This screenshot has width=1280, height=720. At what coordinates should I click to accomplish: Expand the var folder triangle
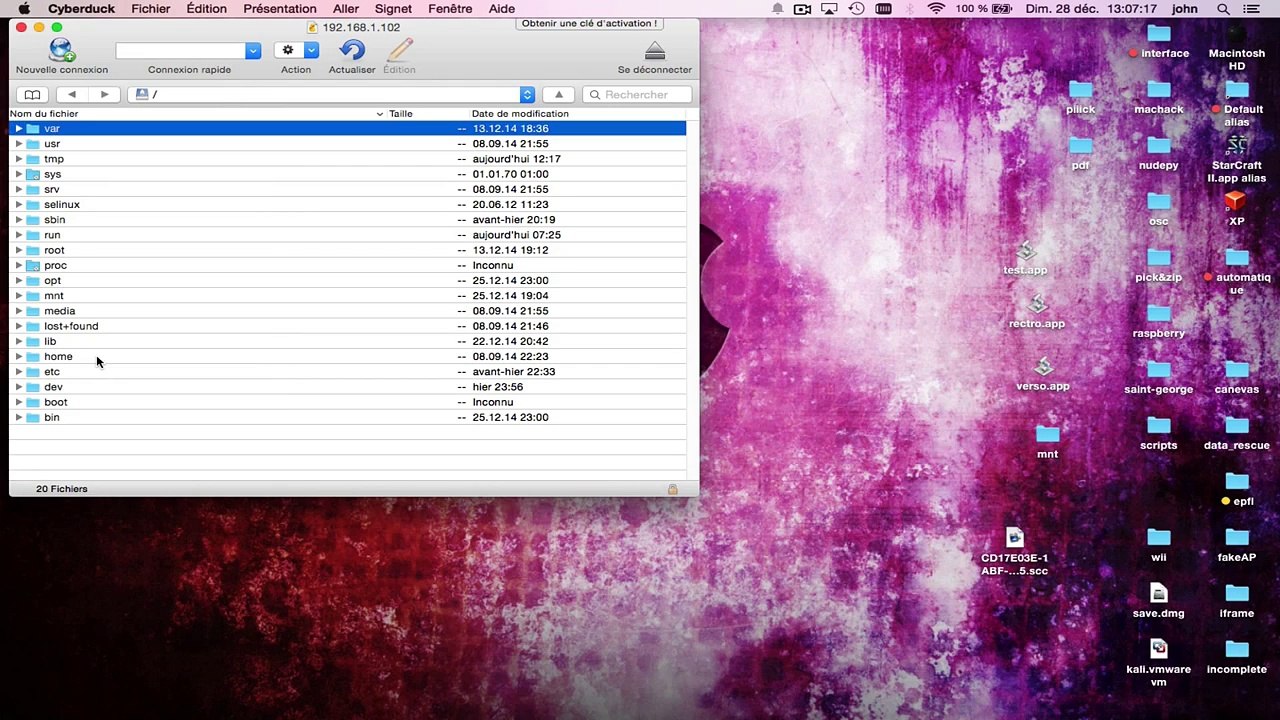pos(19,128)
